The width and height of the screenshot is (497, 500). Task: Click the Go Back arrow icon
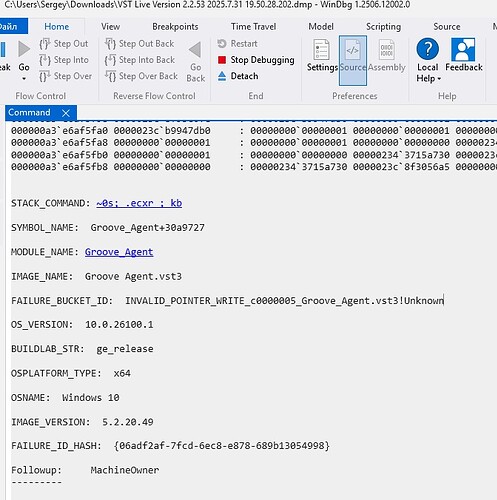tap(195, 49)
